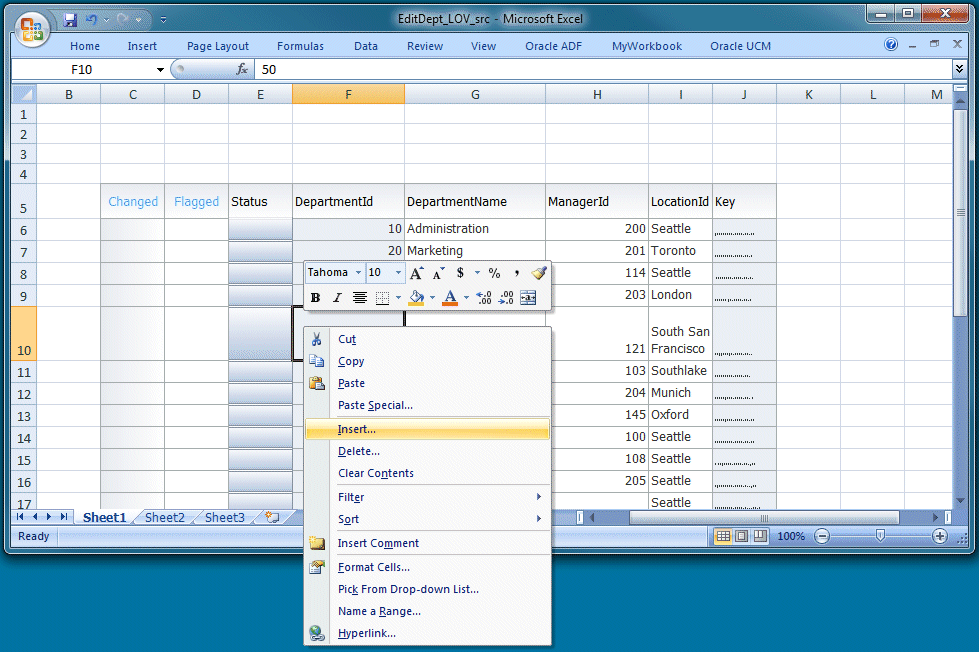This screenshot has height=652, width=979.
Task: Apply Bold from the mini toolbar
Action: 315,298
